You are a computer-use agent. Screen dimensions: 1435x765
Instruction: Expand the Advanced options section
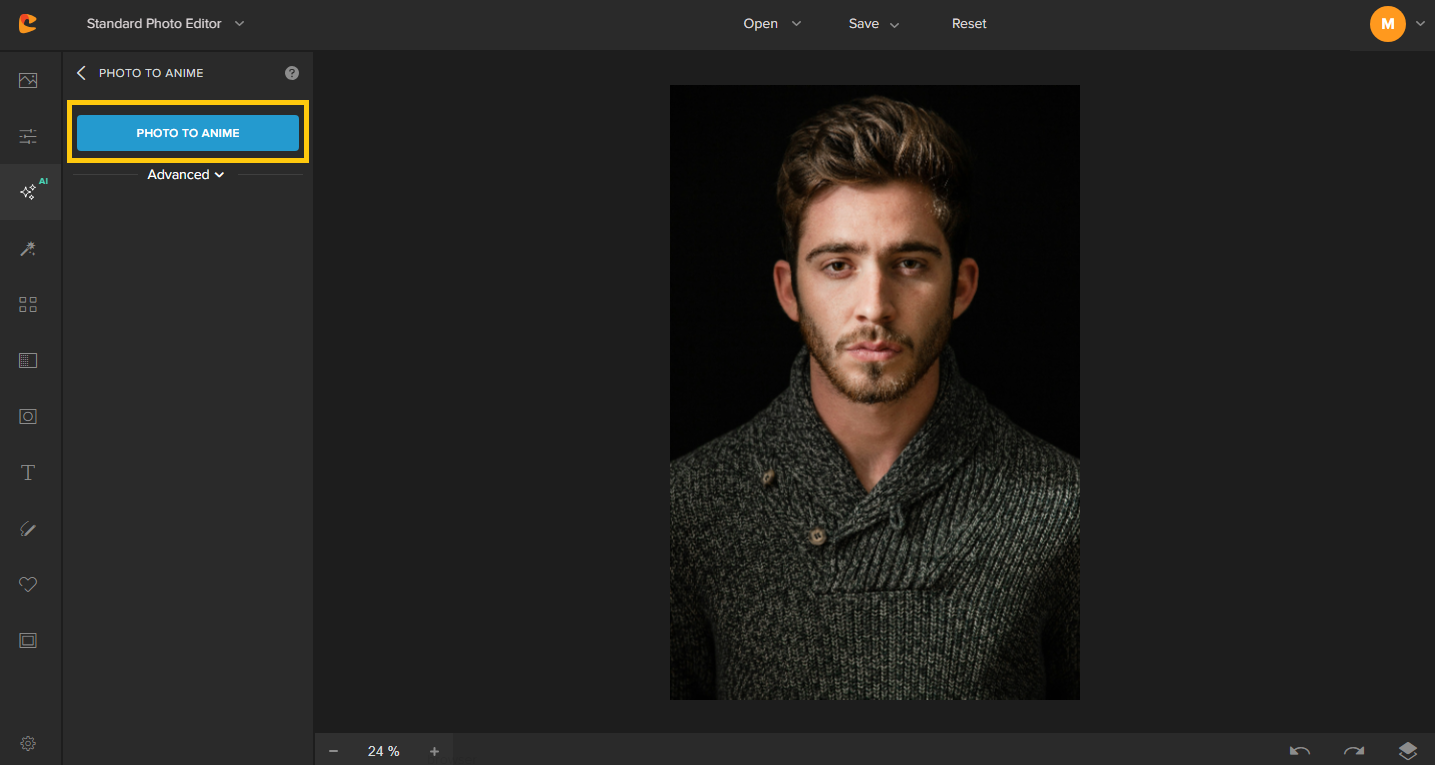(x=186, y=175)
